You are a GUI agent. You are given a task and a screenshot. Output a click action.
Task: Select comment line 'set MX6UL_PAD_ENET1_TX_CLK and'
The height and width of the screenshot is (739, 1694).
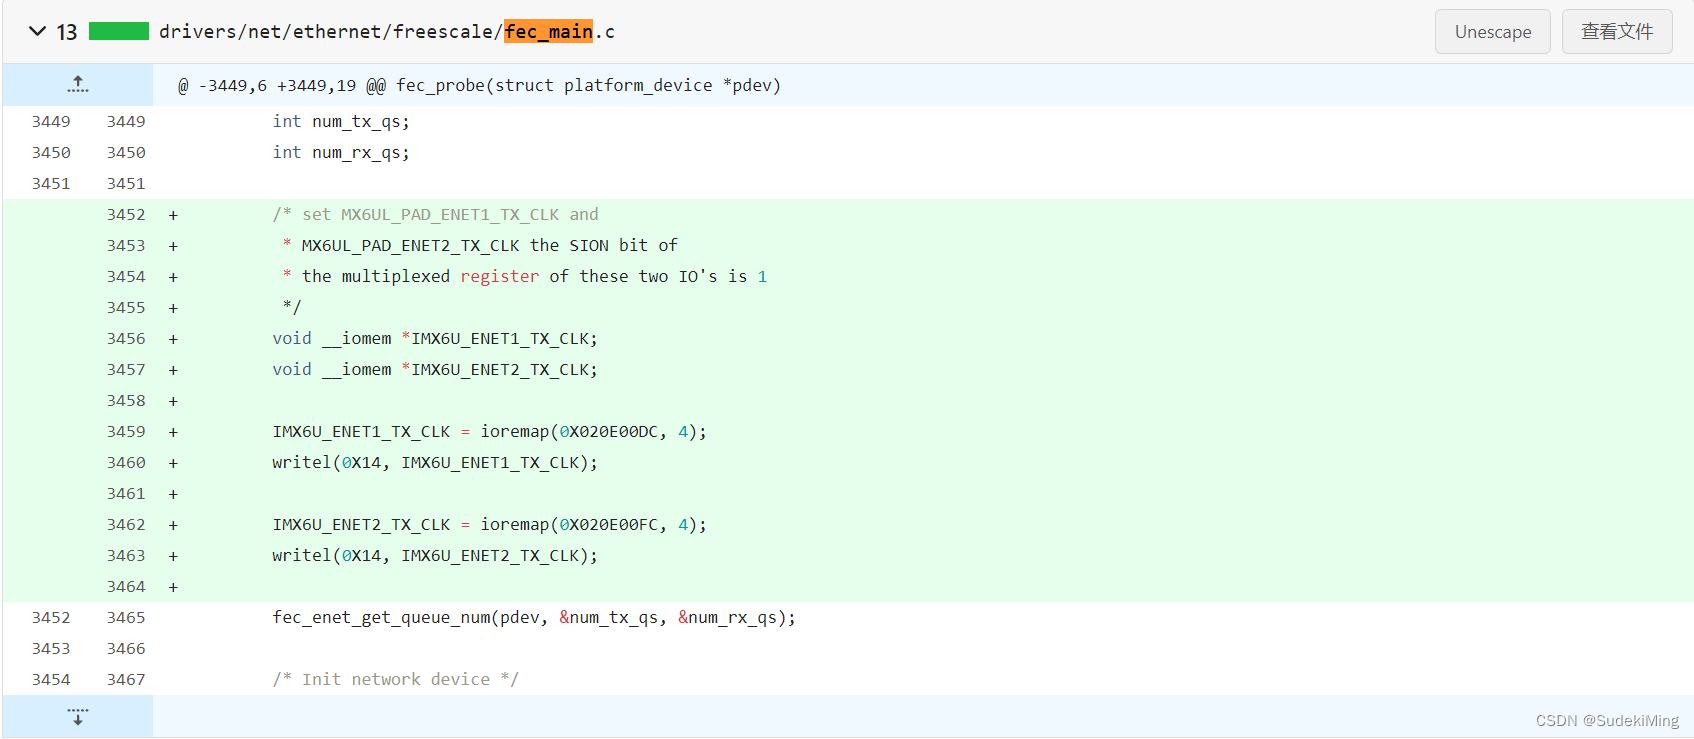coord(435,214)
